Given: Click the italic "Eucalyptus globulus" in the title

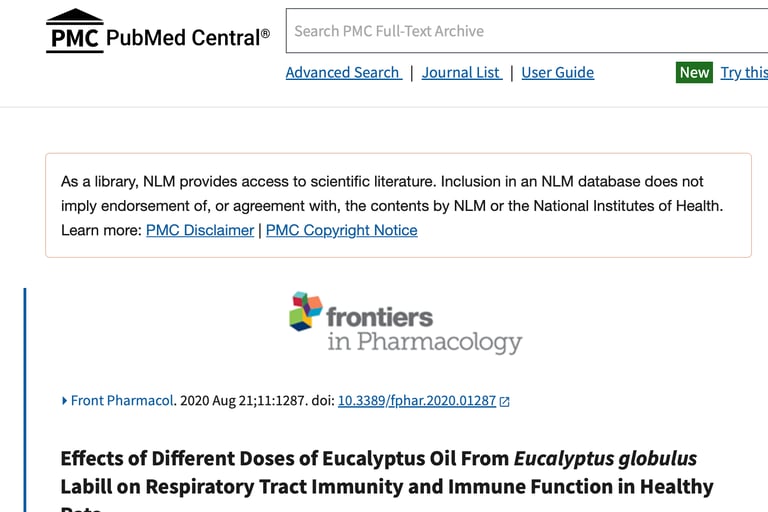Looking at the screenshot, I should (x=605, y=459).
